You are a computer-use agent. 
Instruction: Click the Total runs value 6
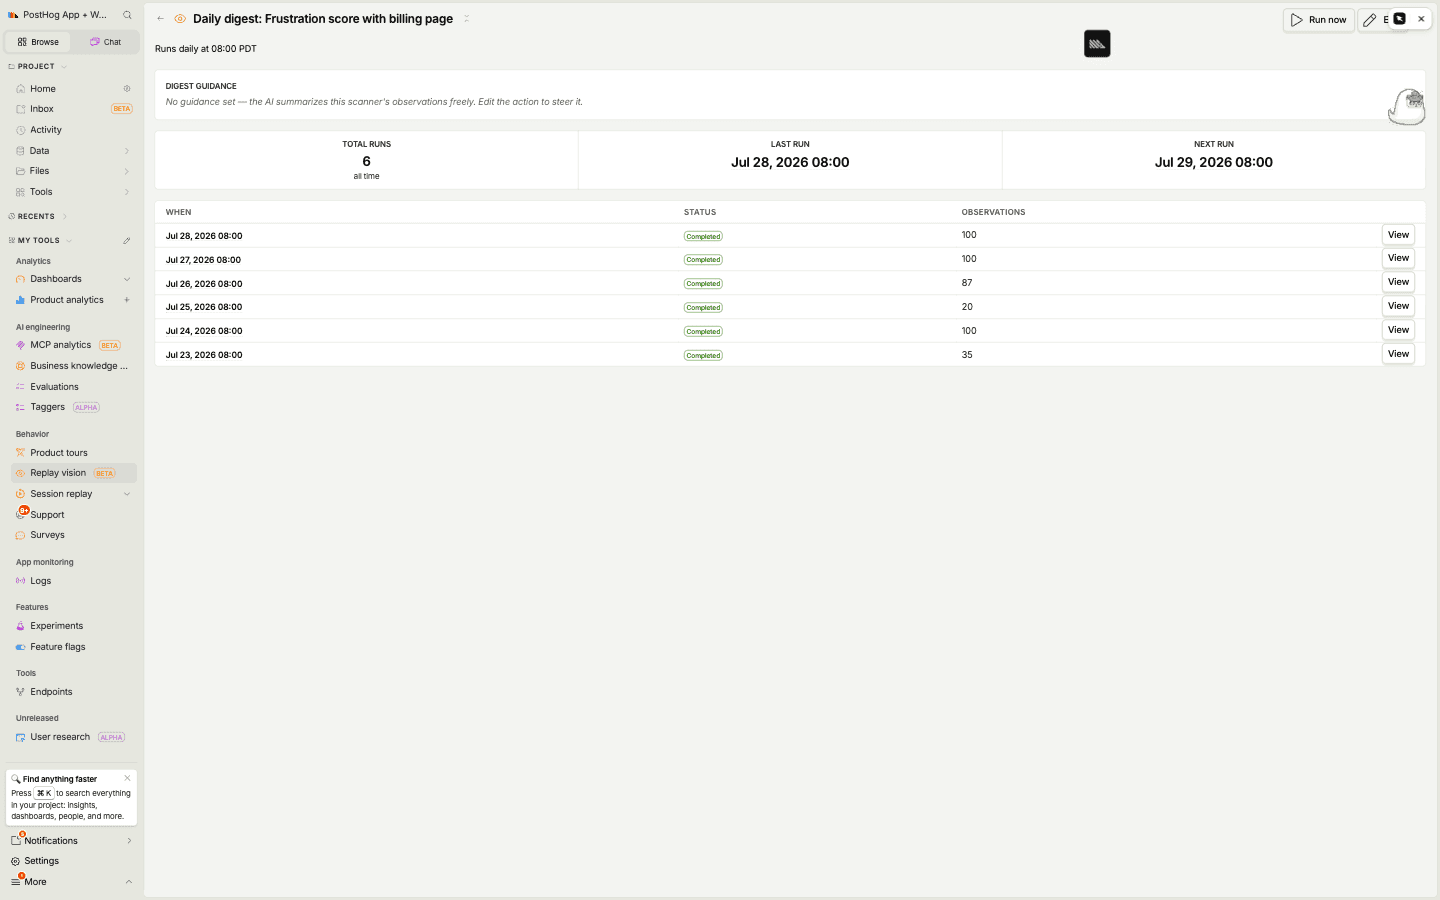click(x=366, y=161)
